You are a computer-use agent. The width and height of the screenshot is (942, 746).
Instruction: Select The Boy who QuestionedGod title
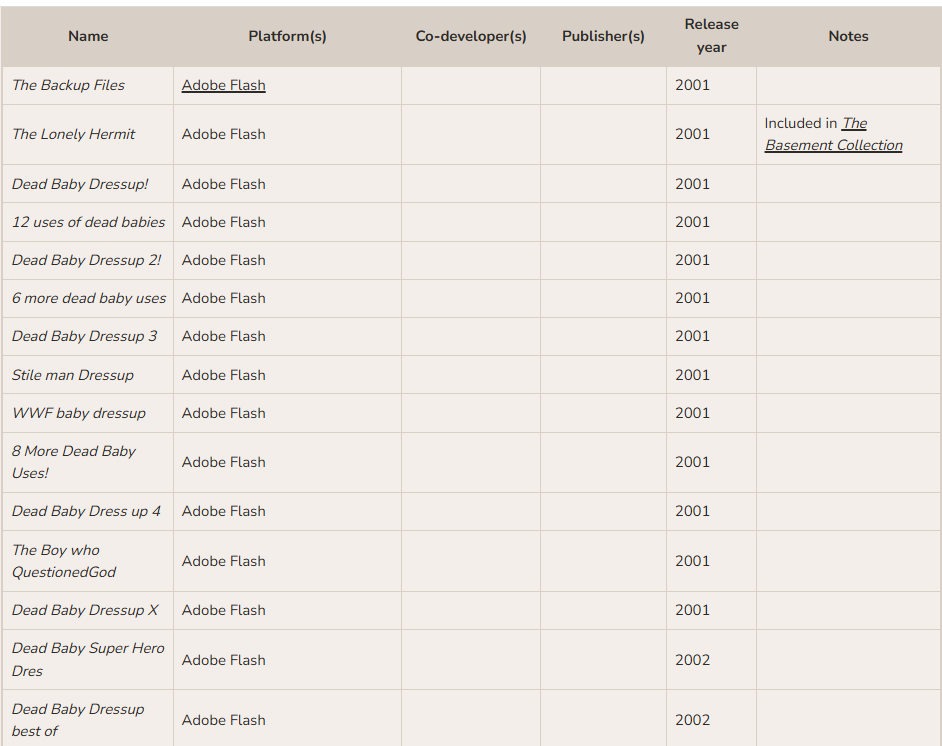pos(64,561)
